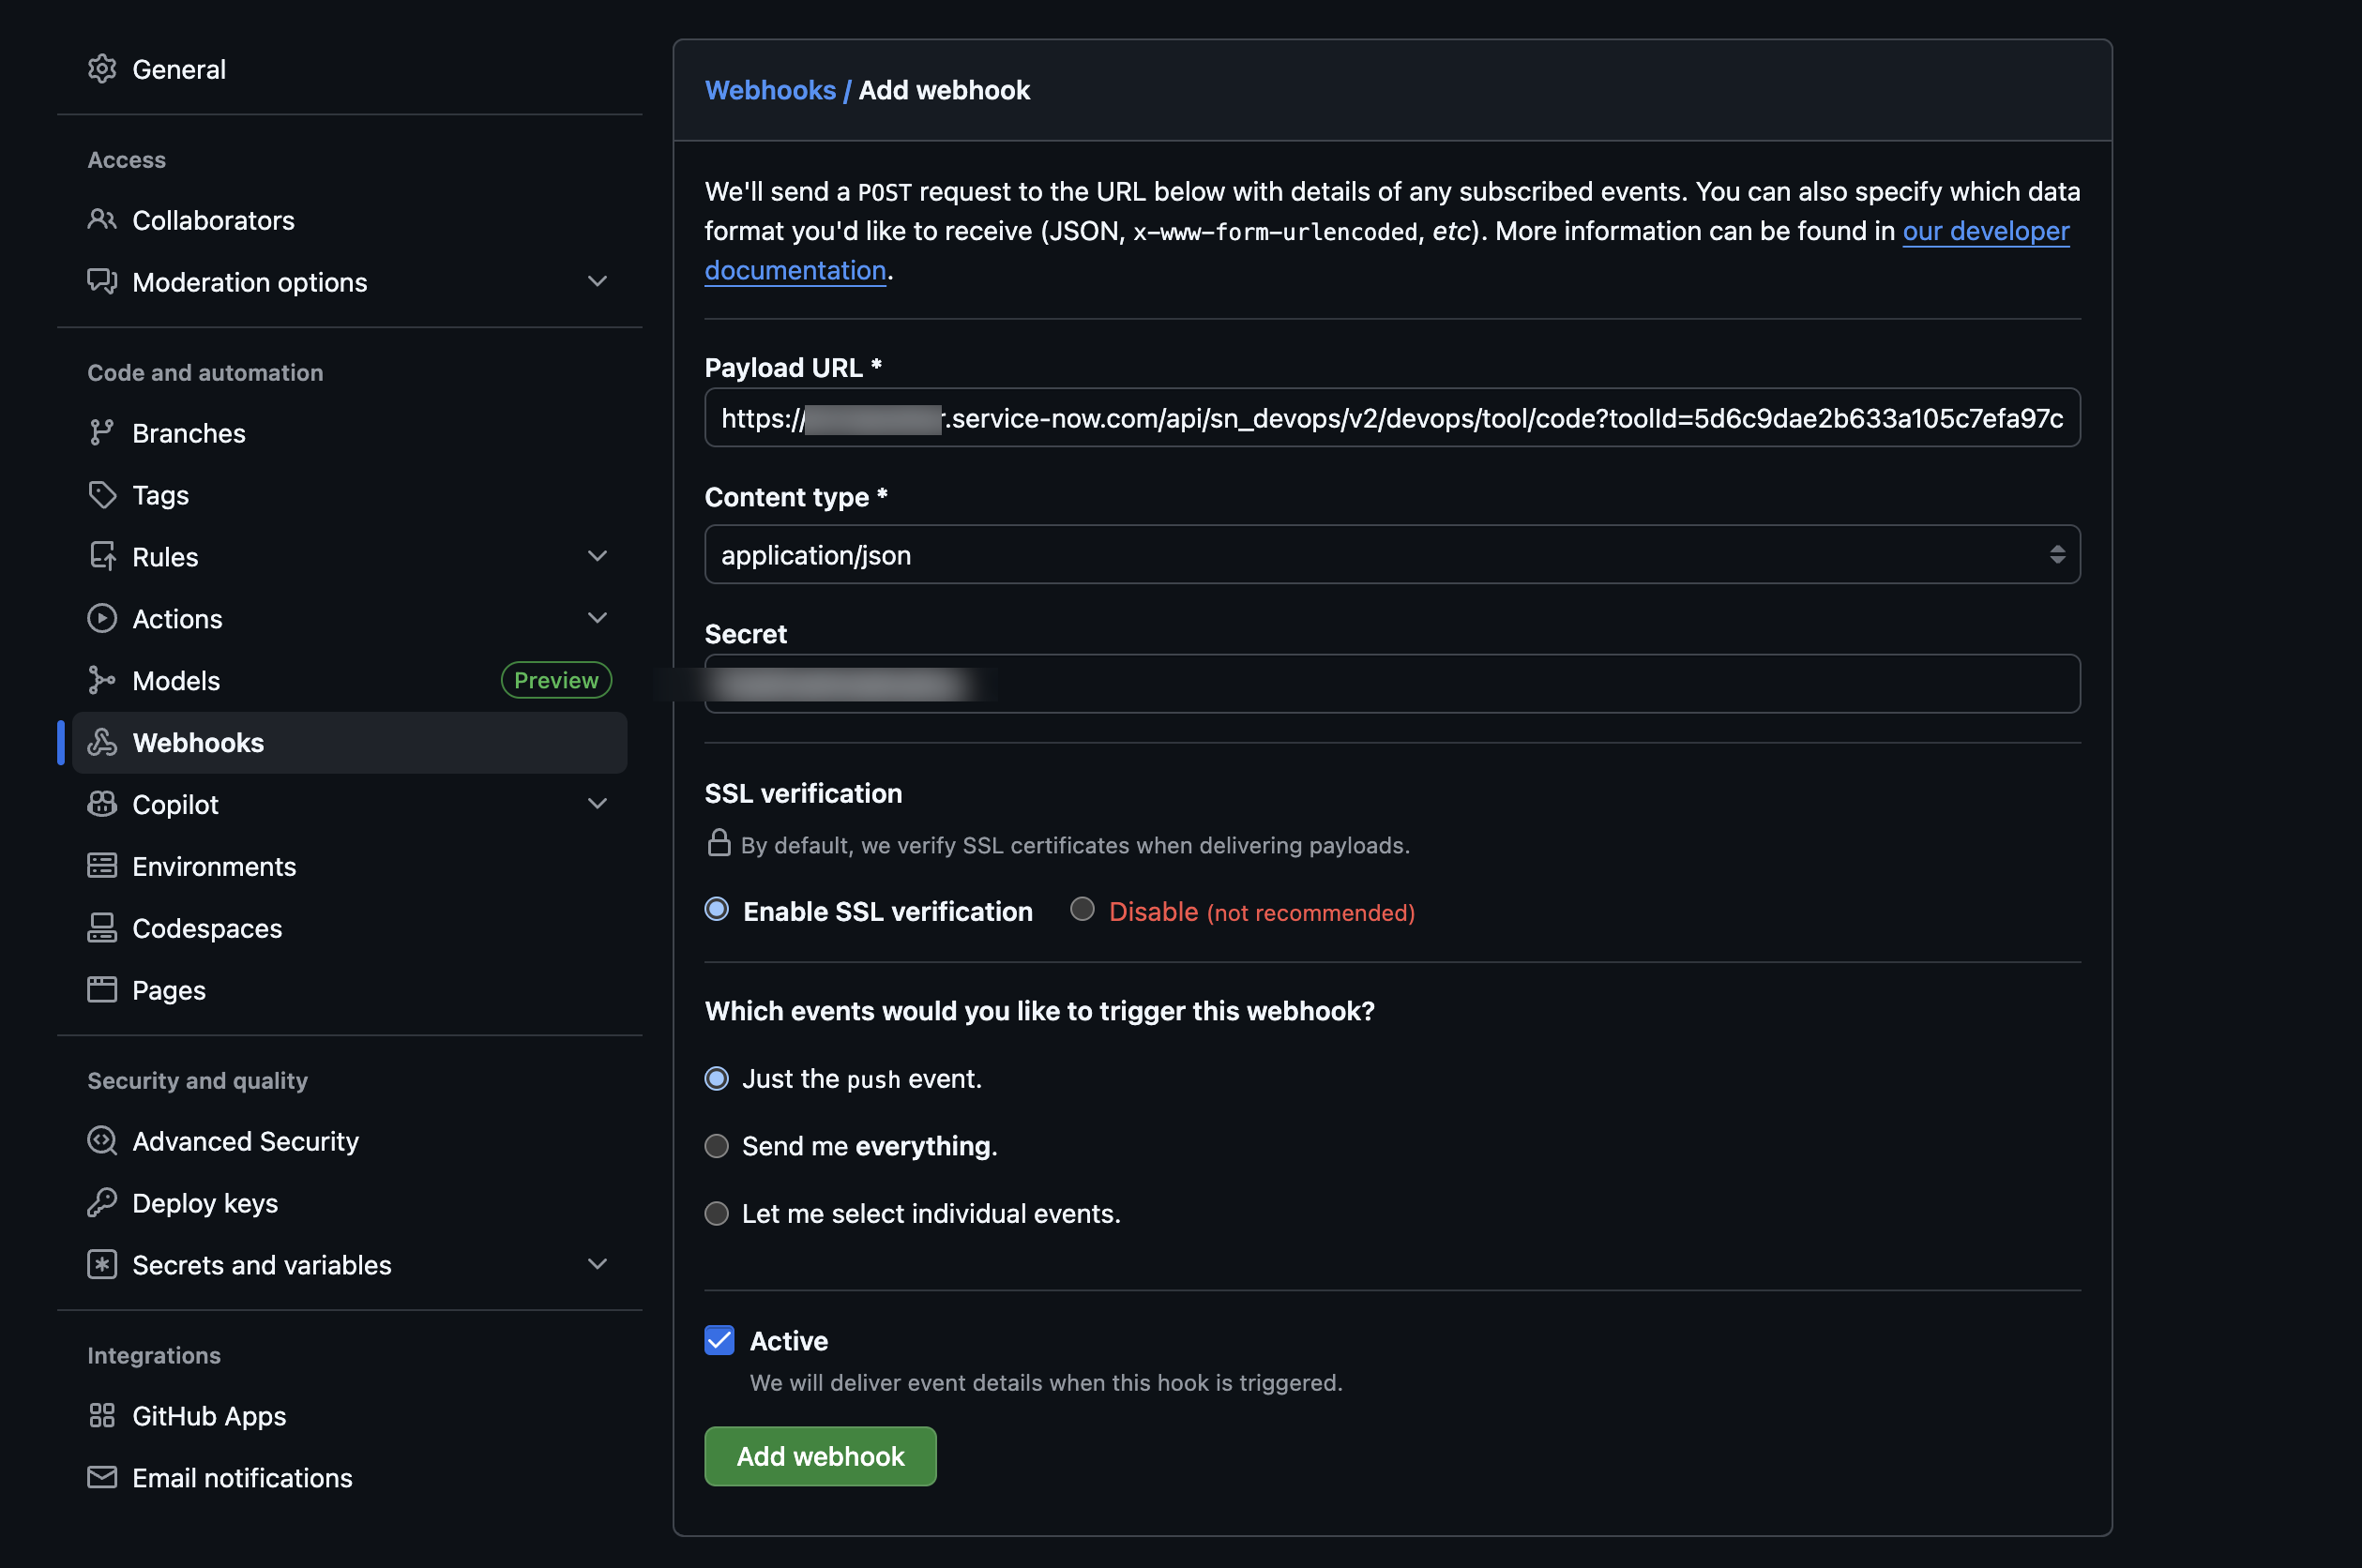The image size is (2362, 1568).
Task: Click the Advanced Security shield-search icon
Action: tap(102, 1142)
